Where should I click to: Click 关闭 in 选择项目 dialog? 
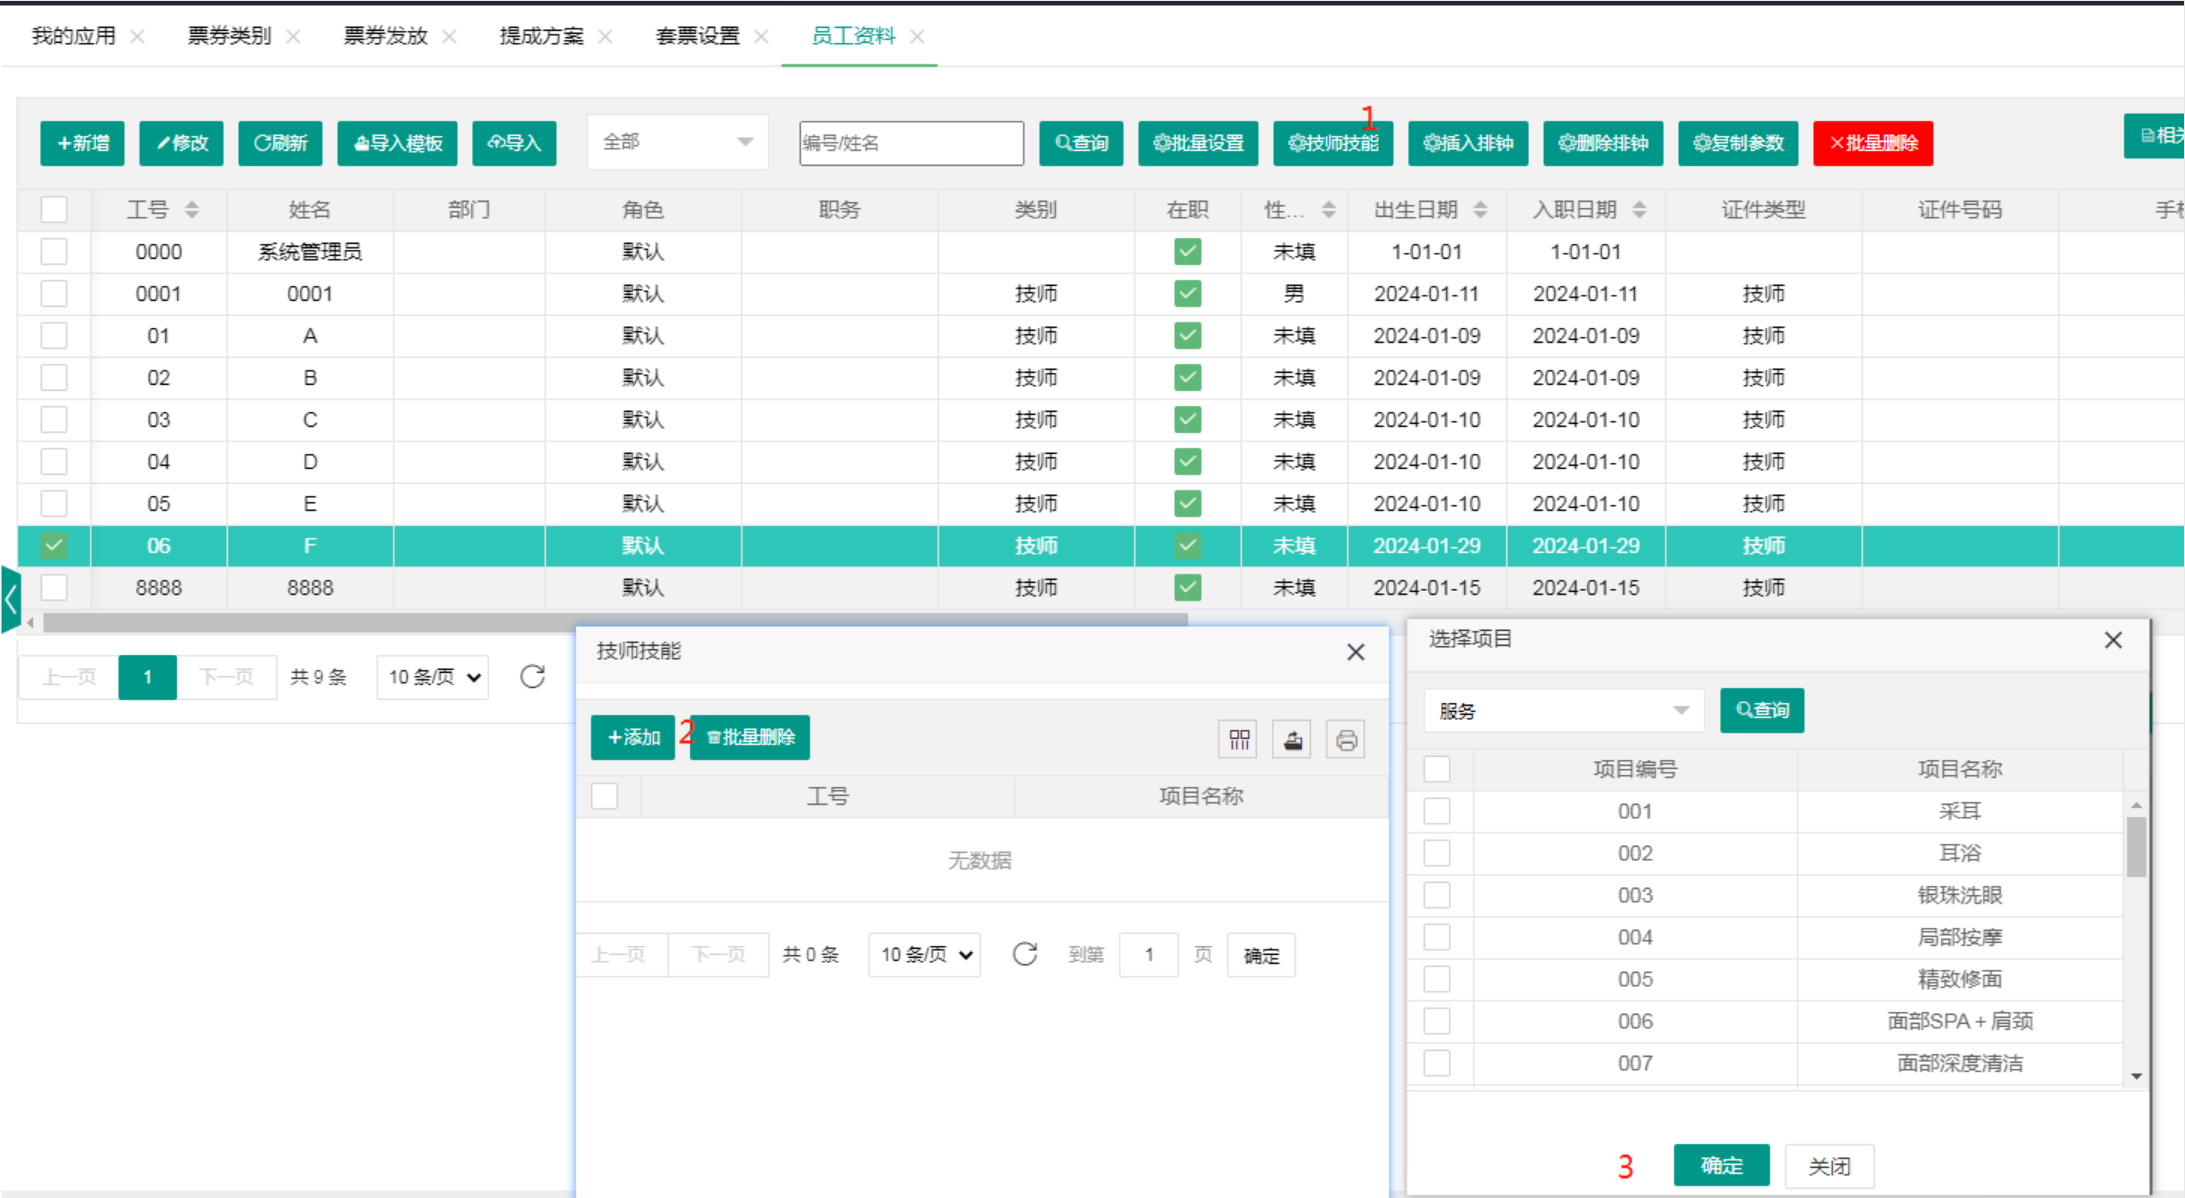(x=1829, y=1165)
